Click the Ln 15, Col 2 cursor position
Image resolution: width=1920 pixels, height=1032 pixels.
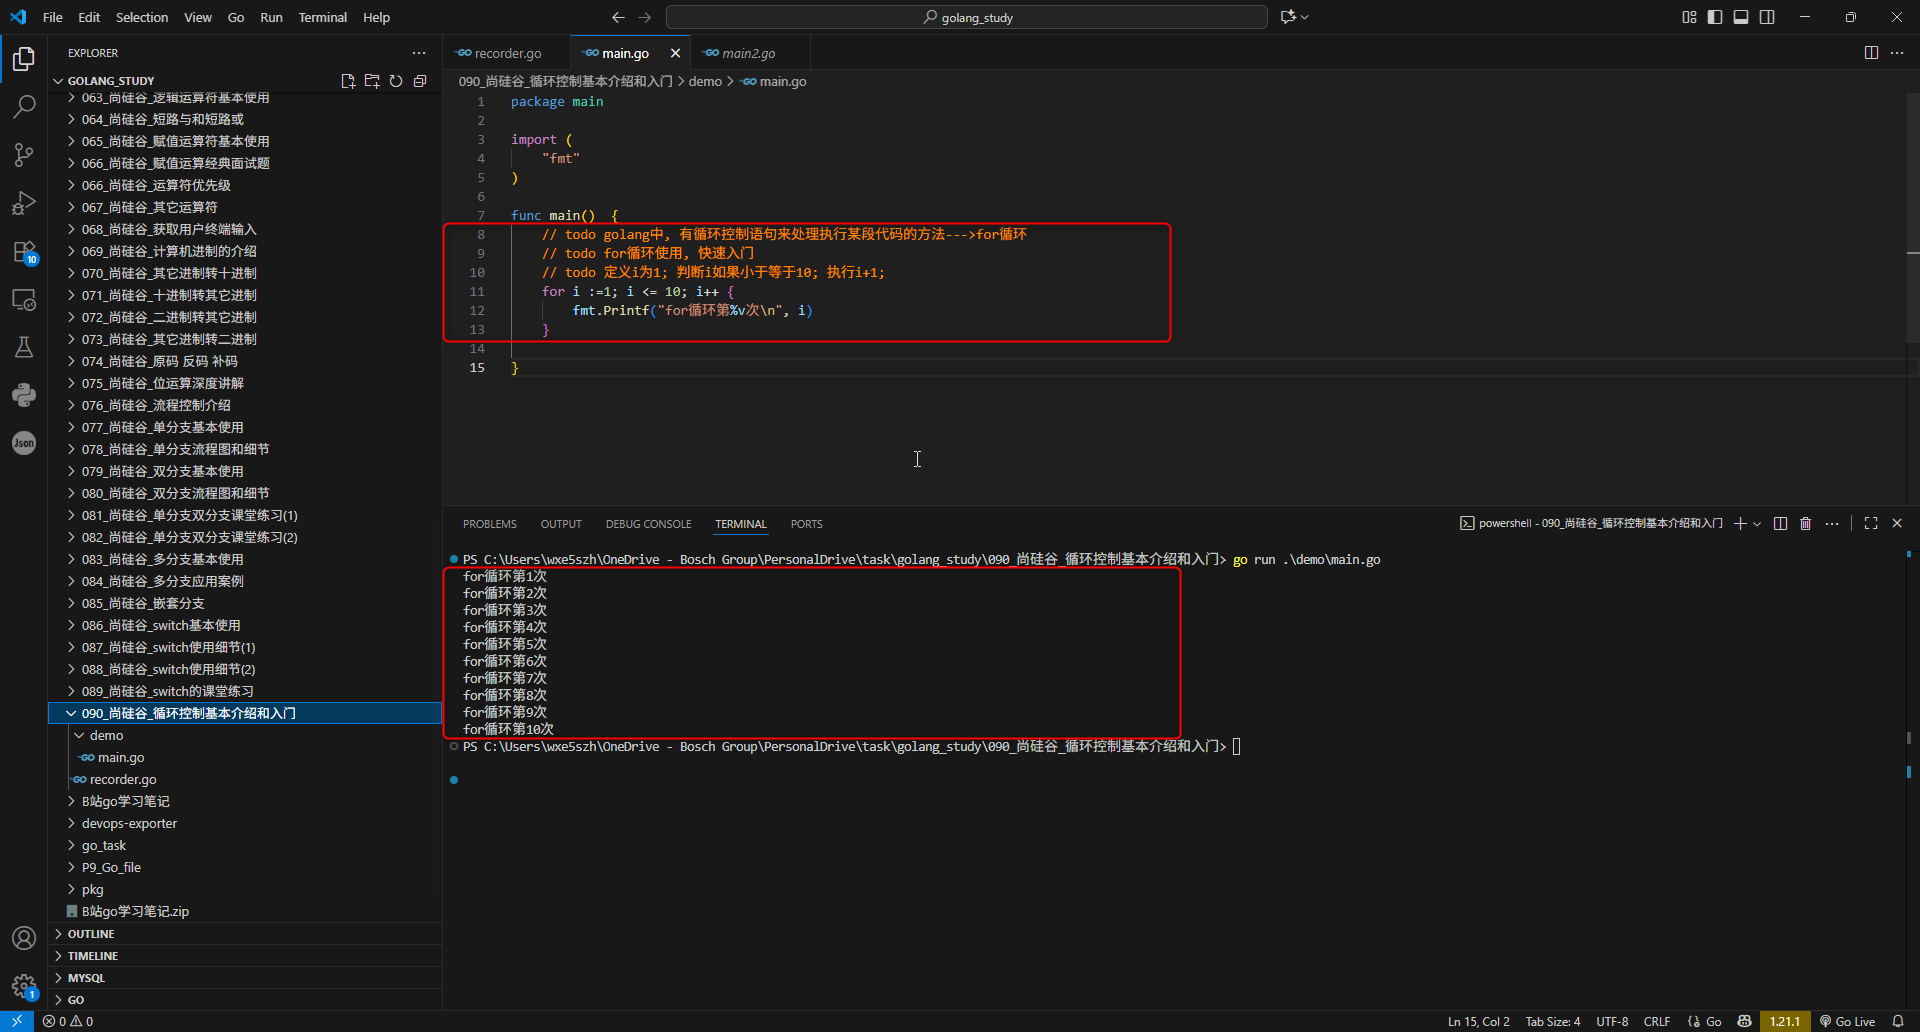coord(1479,1021)
